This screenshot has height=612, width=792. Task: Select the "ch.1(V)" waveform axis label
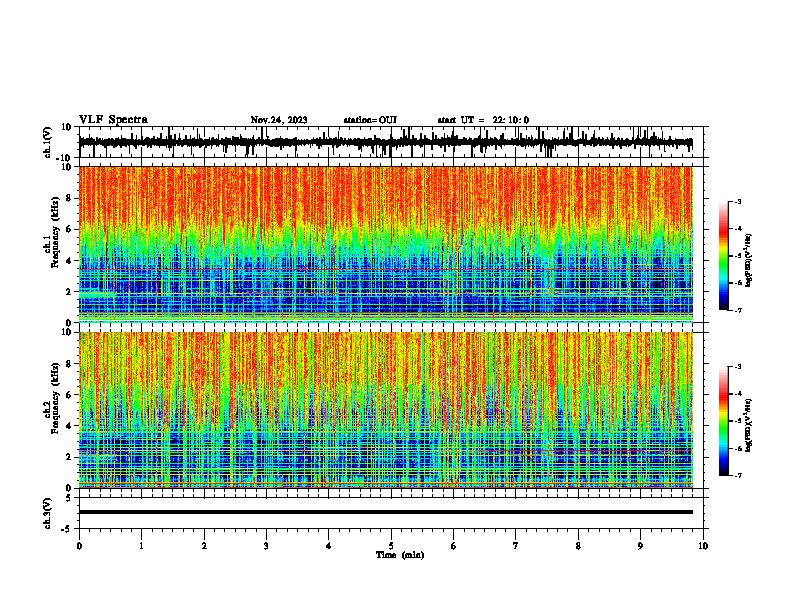pos(48,142)
